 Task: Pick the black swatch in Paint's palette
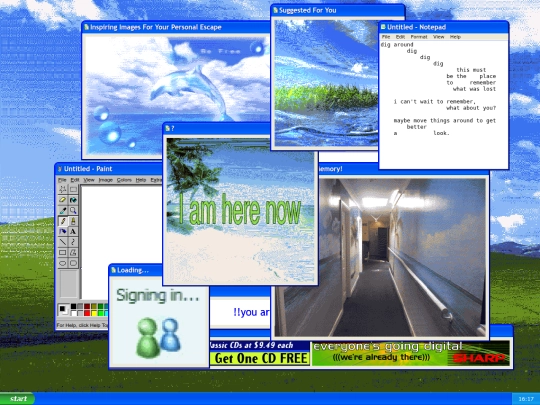(73, 306)
